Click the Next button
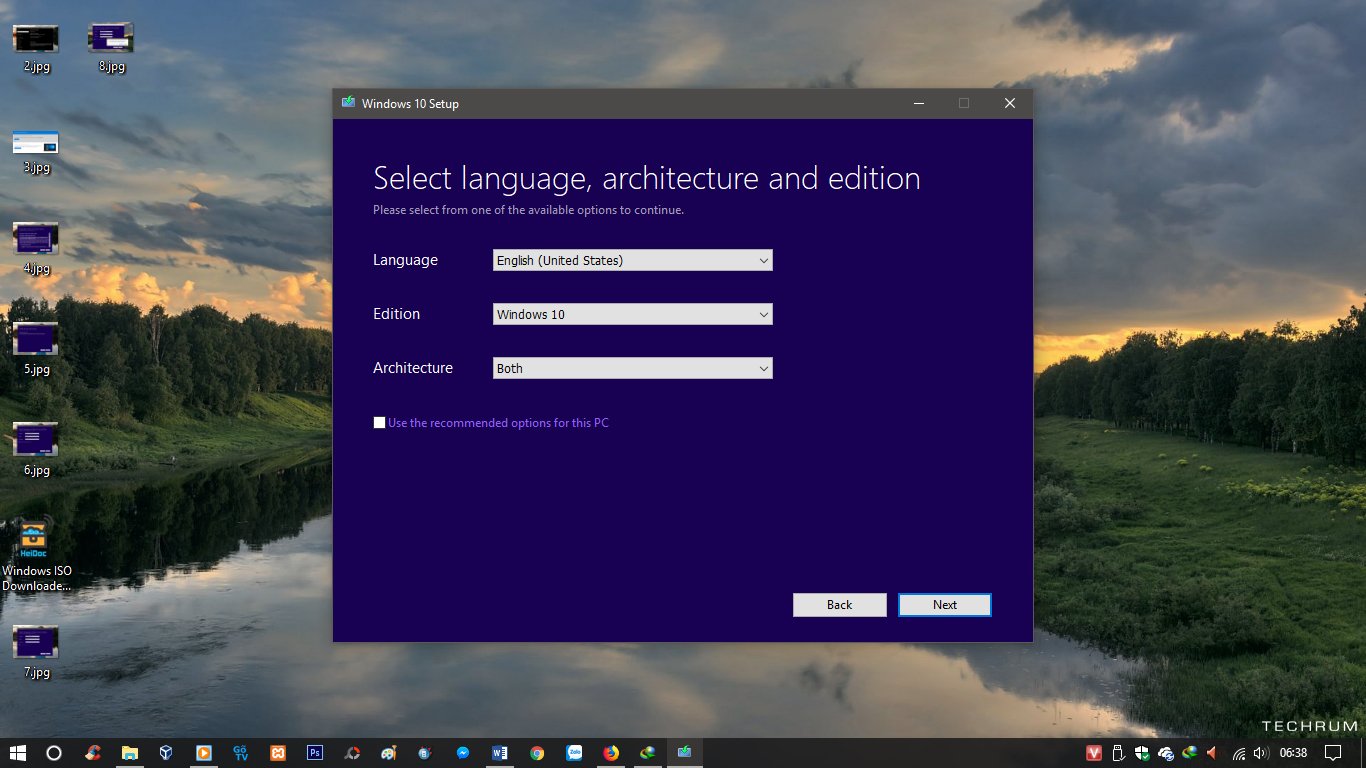Screen dimensions: 1366x768 click(x=945, y=605)
